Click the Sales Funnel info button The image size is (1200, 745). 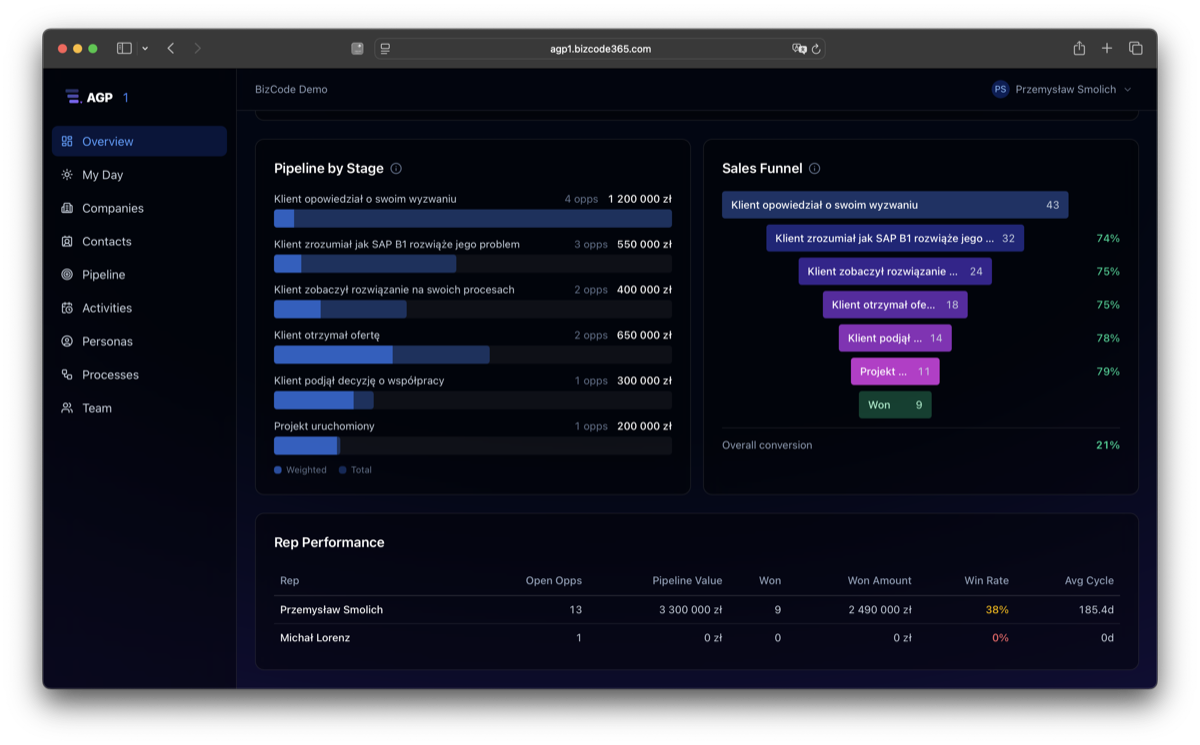click(x=816, y=168)
